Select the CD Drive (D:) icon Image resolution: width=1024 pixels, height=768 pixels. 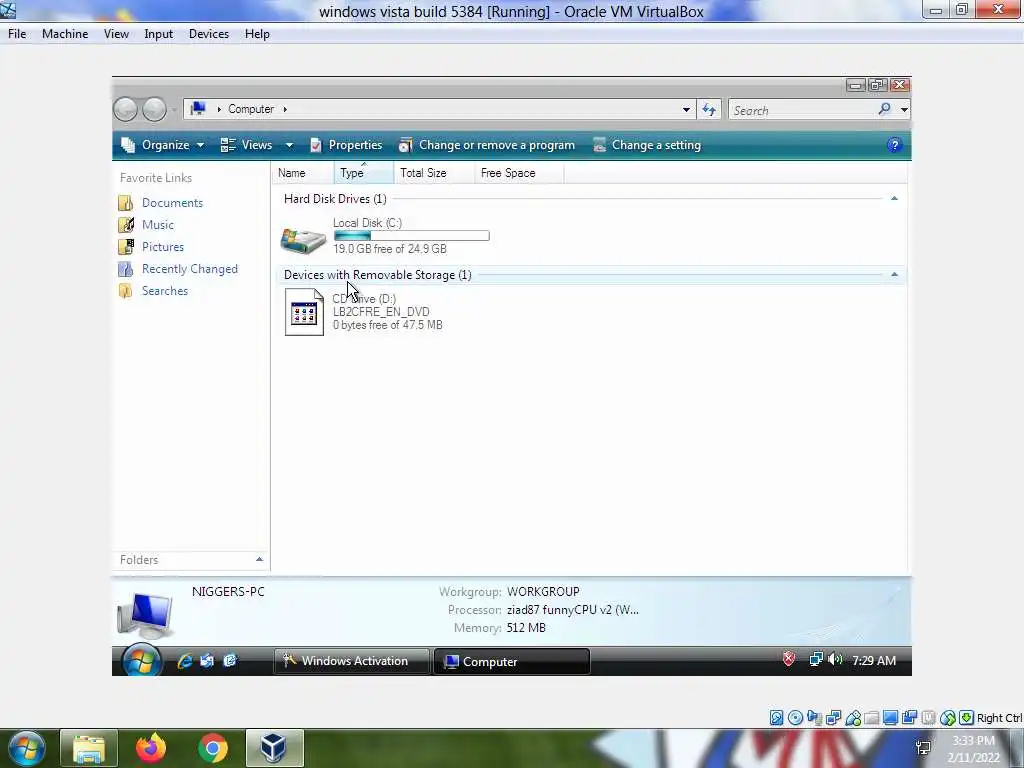pyautogui.click(x=304, y=312)
